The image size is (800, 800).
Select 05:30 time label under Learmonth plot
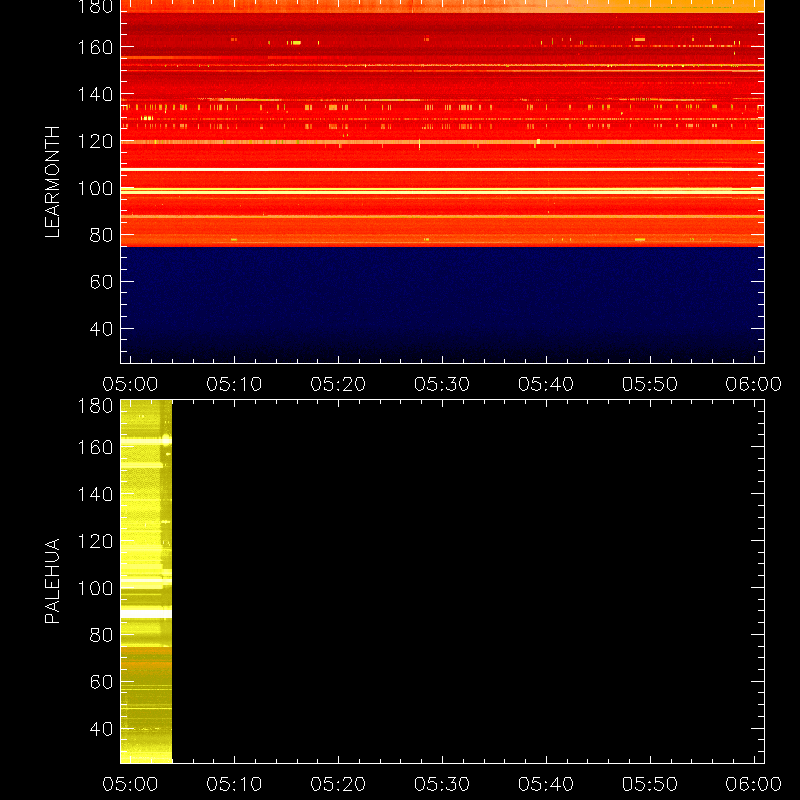coord(442,384)
